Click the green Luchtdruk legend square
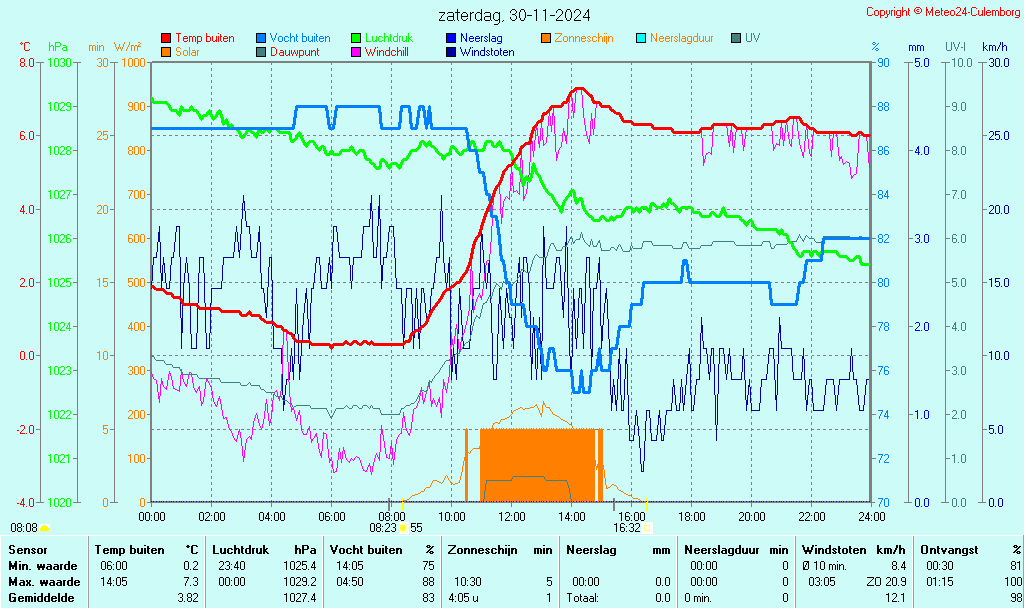The width and height of the screenshot is (1026, 608). (x=356, y=38)
